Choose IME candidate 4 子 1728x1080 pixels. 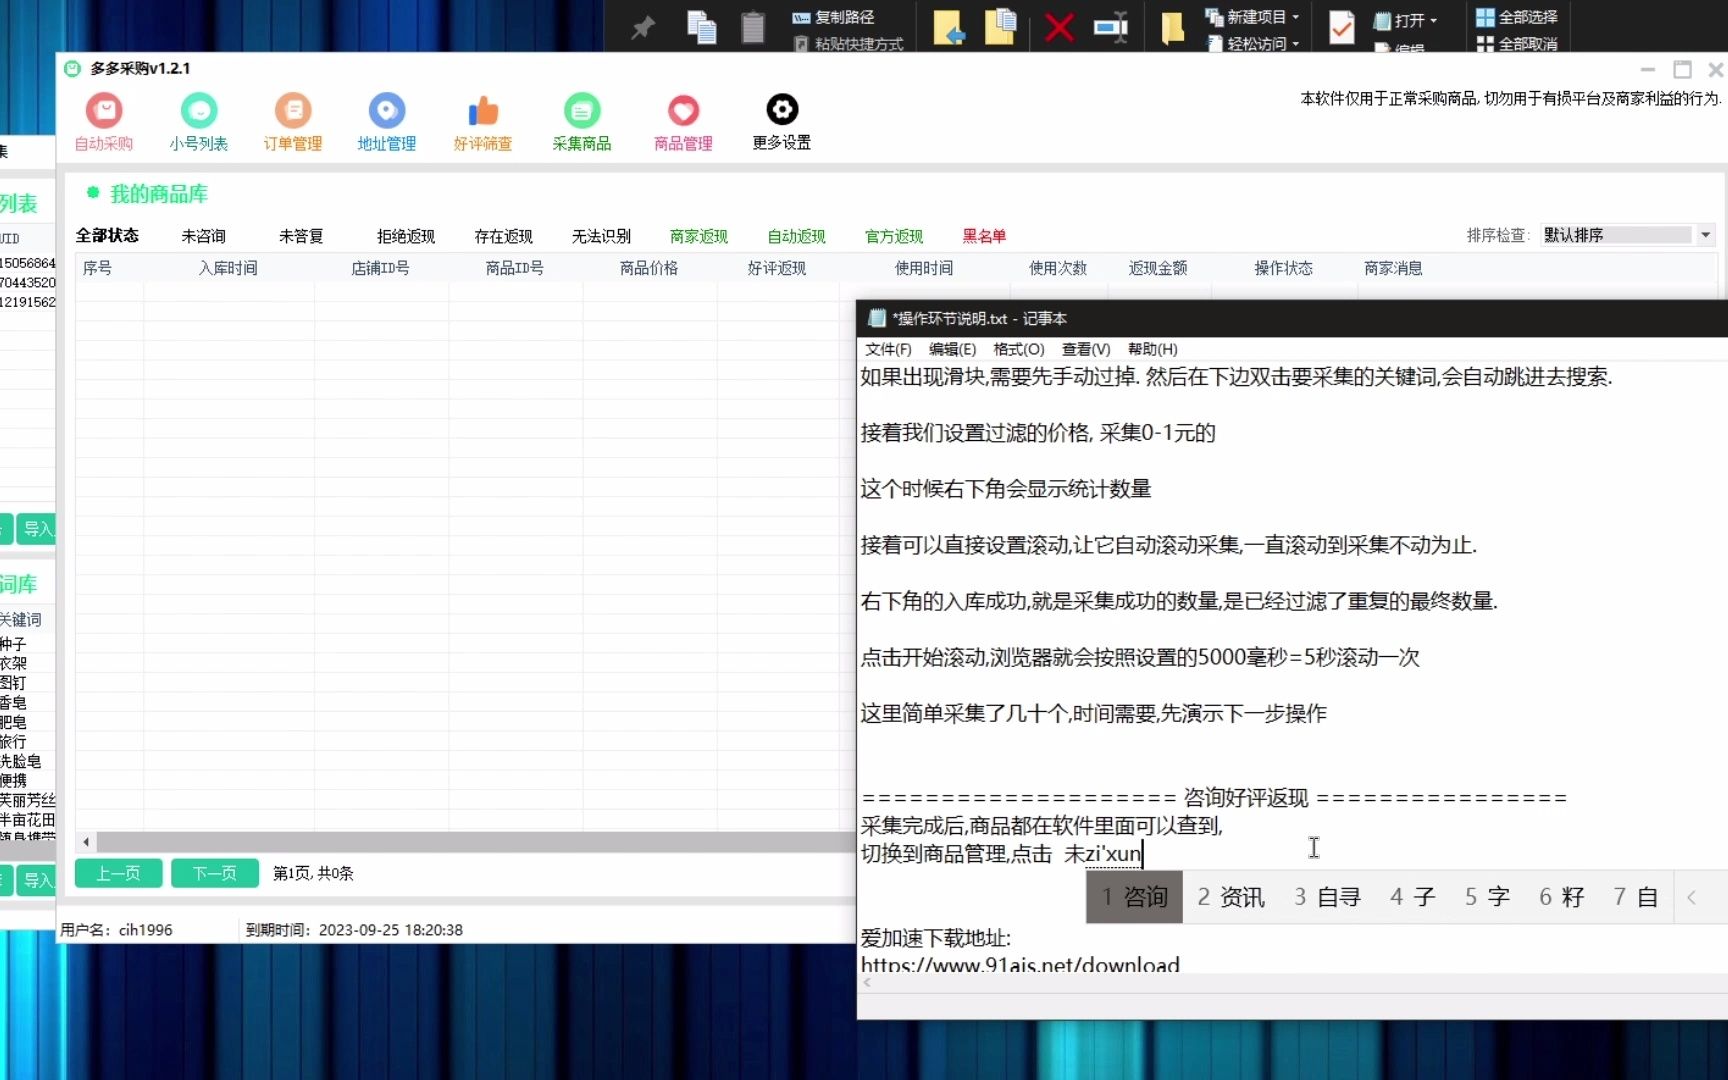pos(1412,897)
